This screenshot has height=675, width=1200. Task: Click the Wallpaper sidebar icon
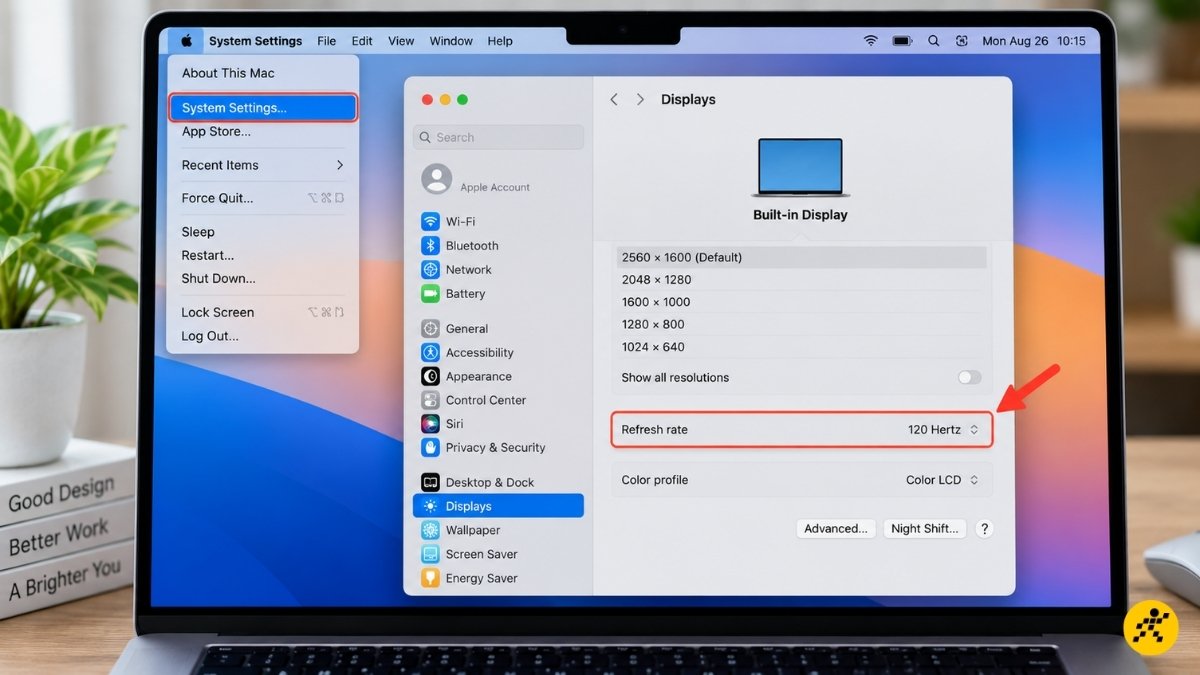click(x=430, y=530)
